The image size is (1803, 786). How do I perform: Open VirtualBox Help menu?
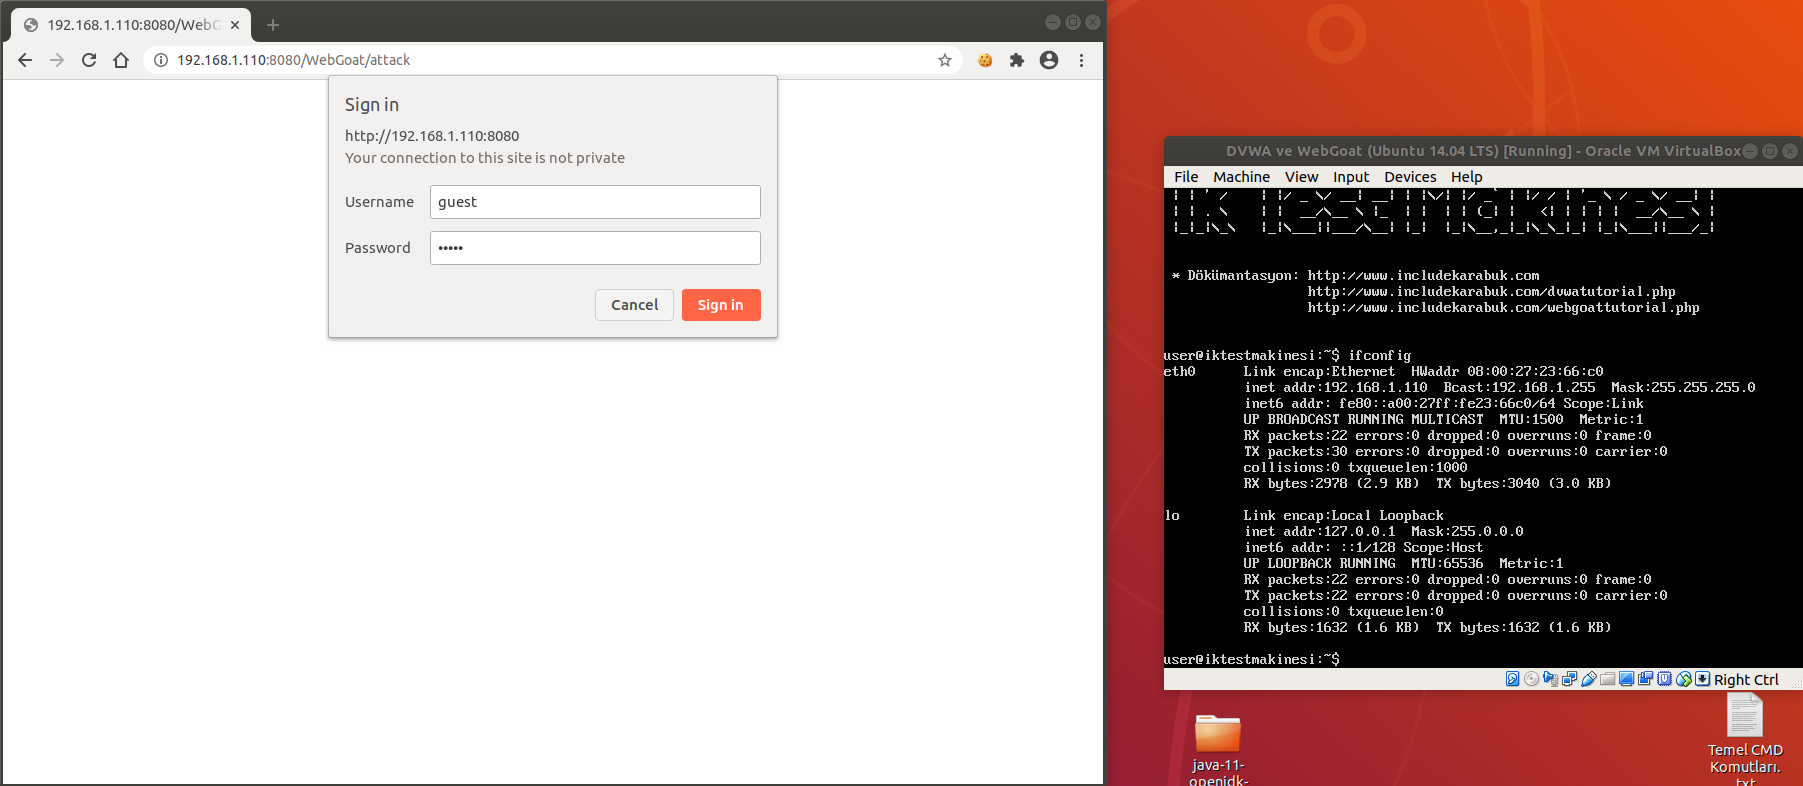pos(1467,177)
